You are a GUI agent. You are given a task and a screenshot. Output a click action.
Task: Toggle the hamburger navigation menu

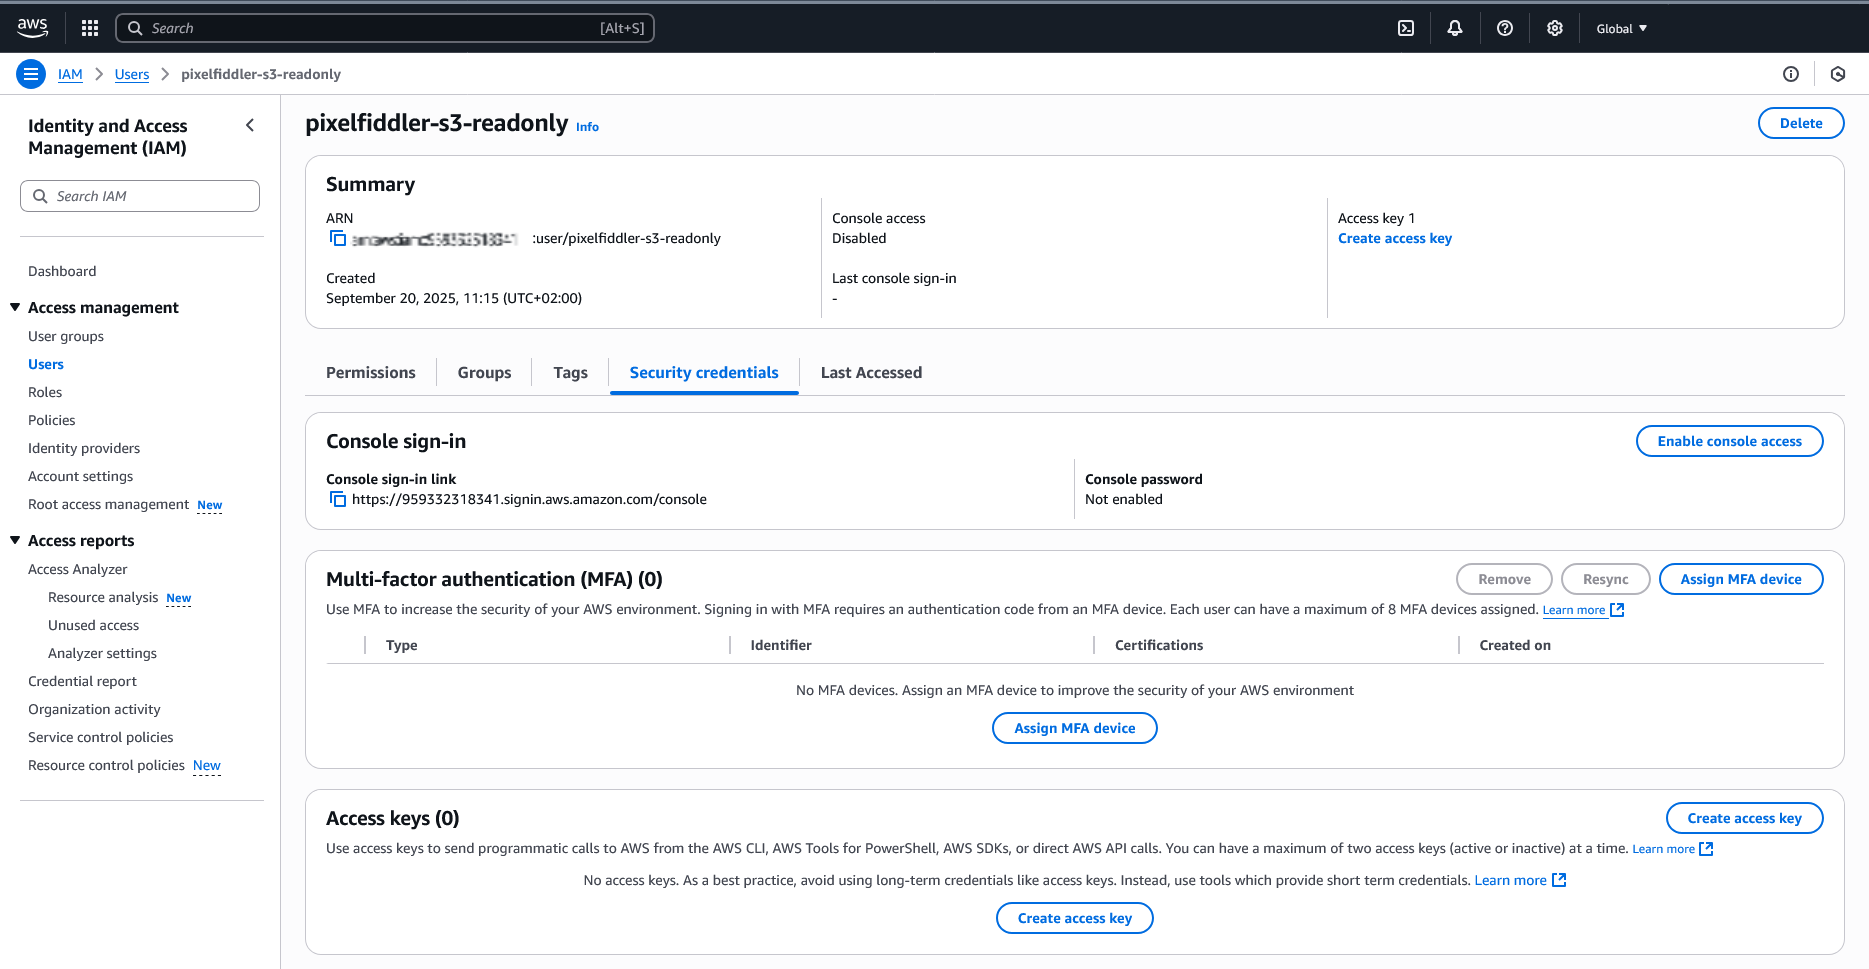click(31, 74)
